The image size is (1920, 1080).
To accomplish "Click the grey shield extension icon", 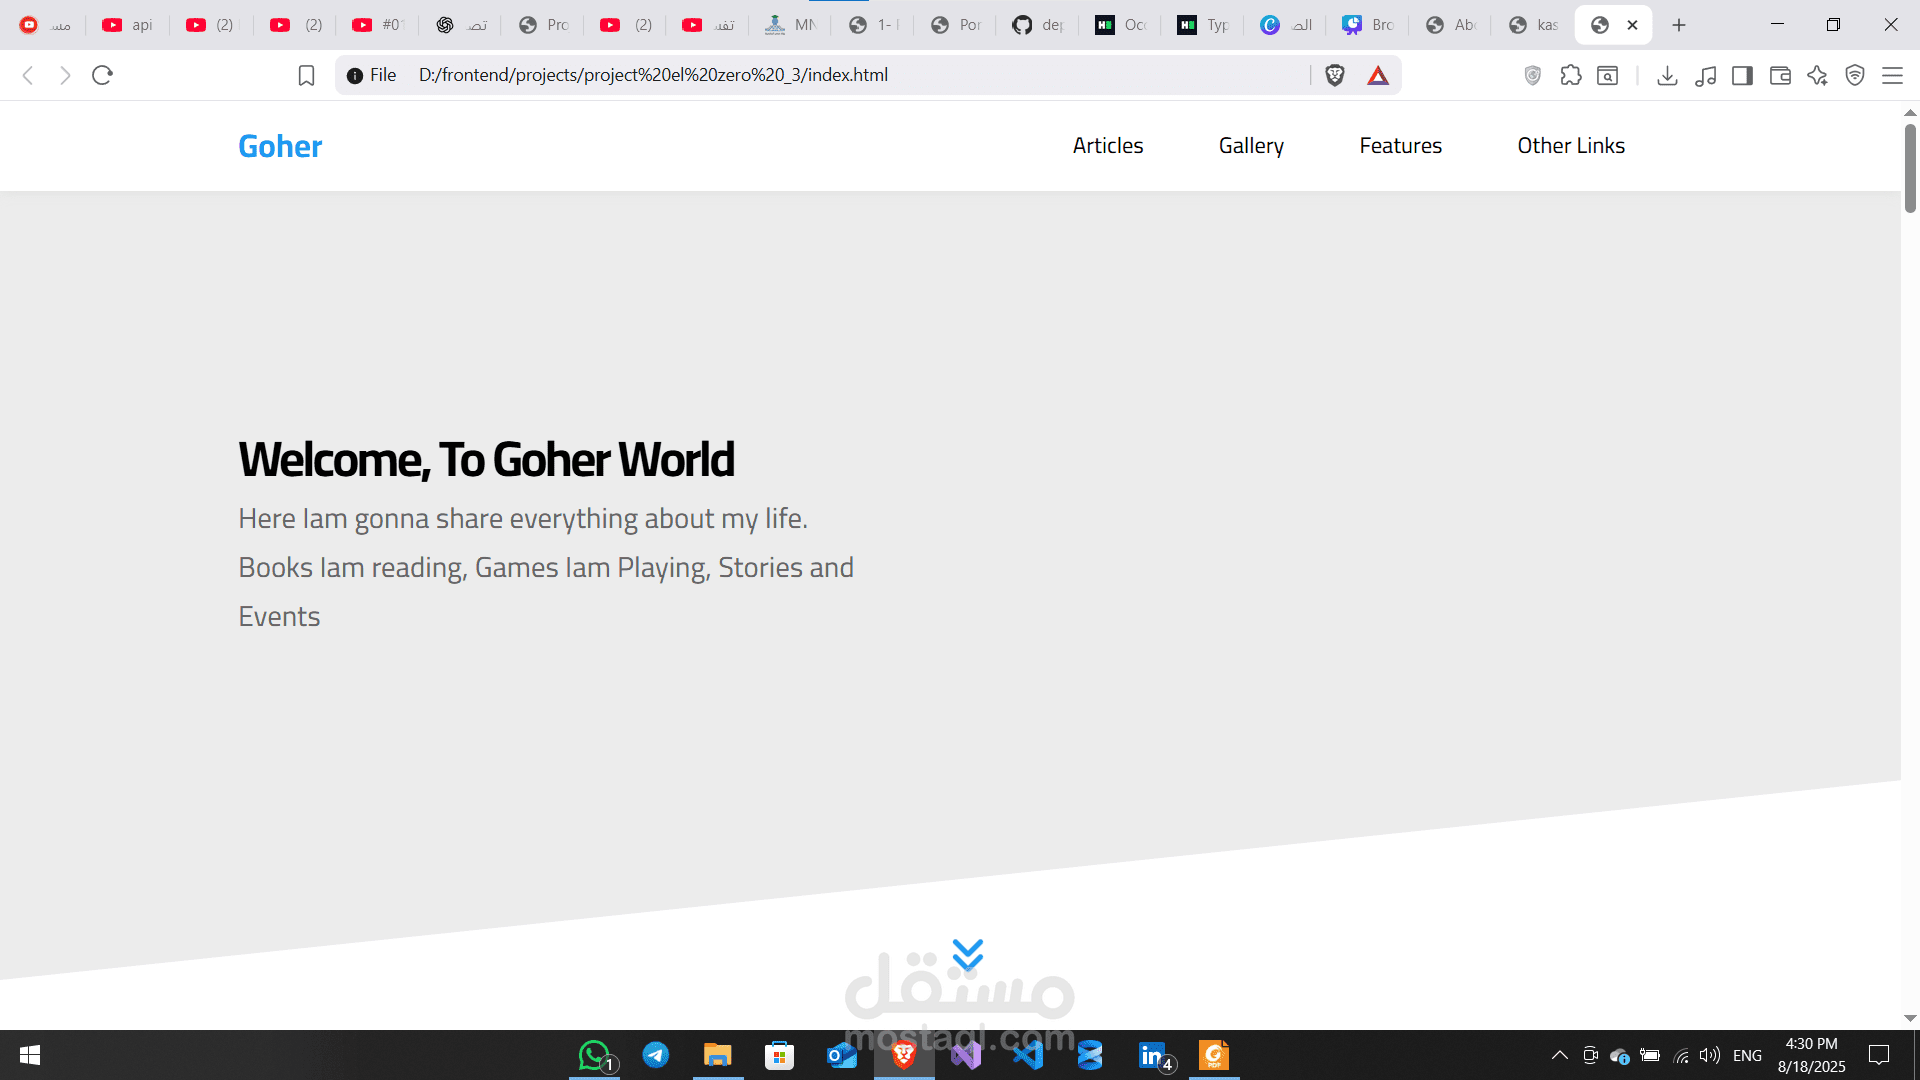I will [1532, 75].
